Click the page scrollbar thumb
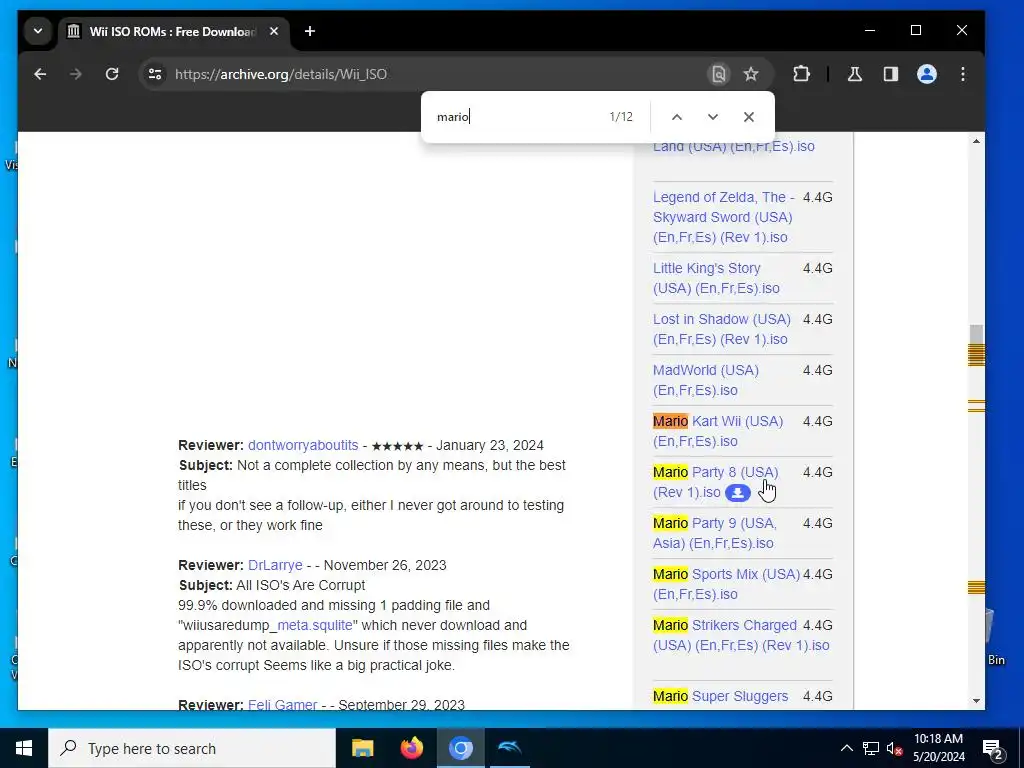Image resolution: width=1024 pixels, height=768 pixels. pyautogui.click(x=976, y=334)
